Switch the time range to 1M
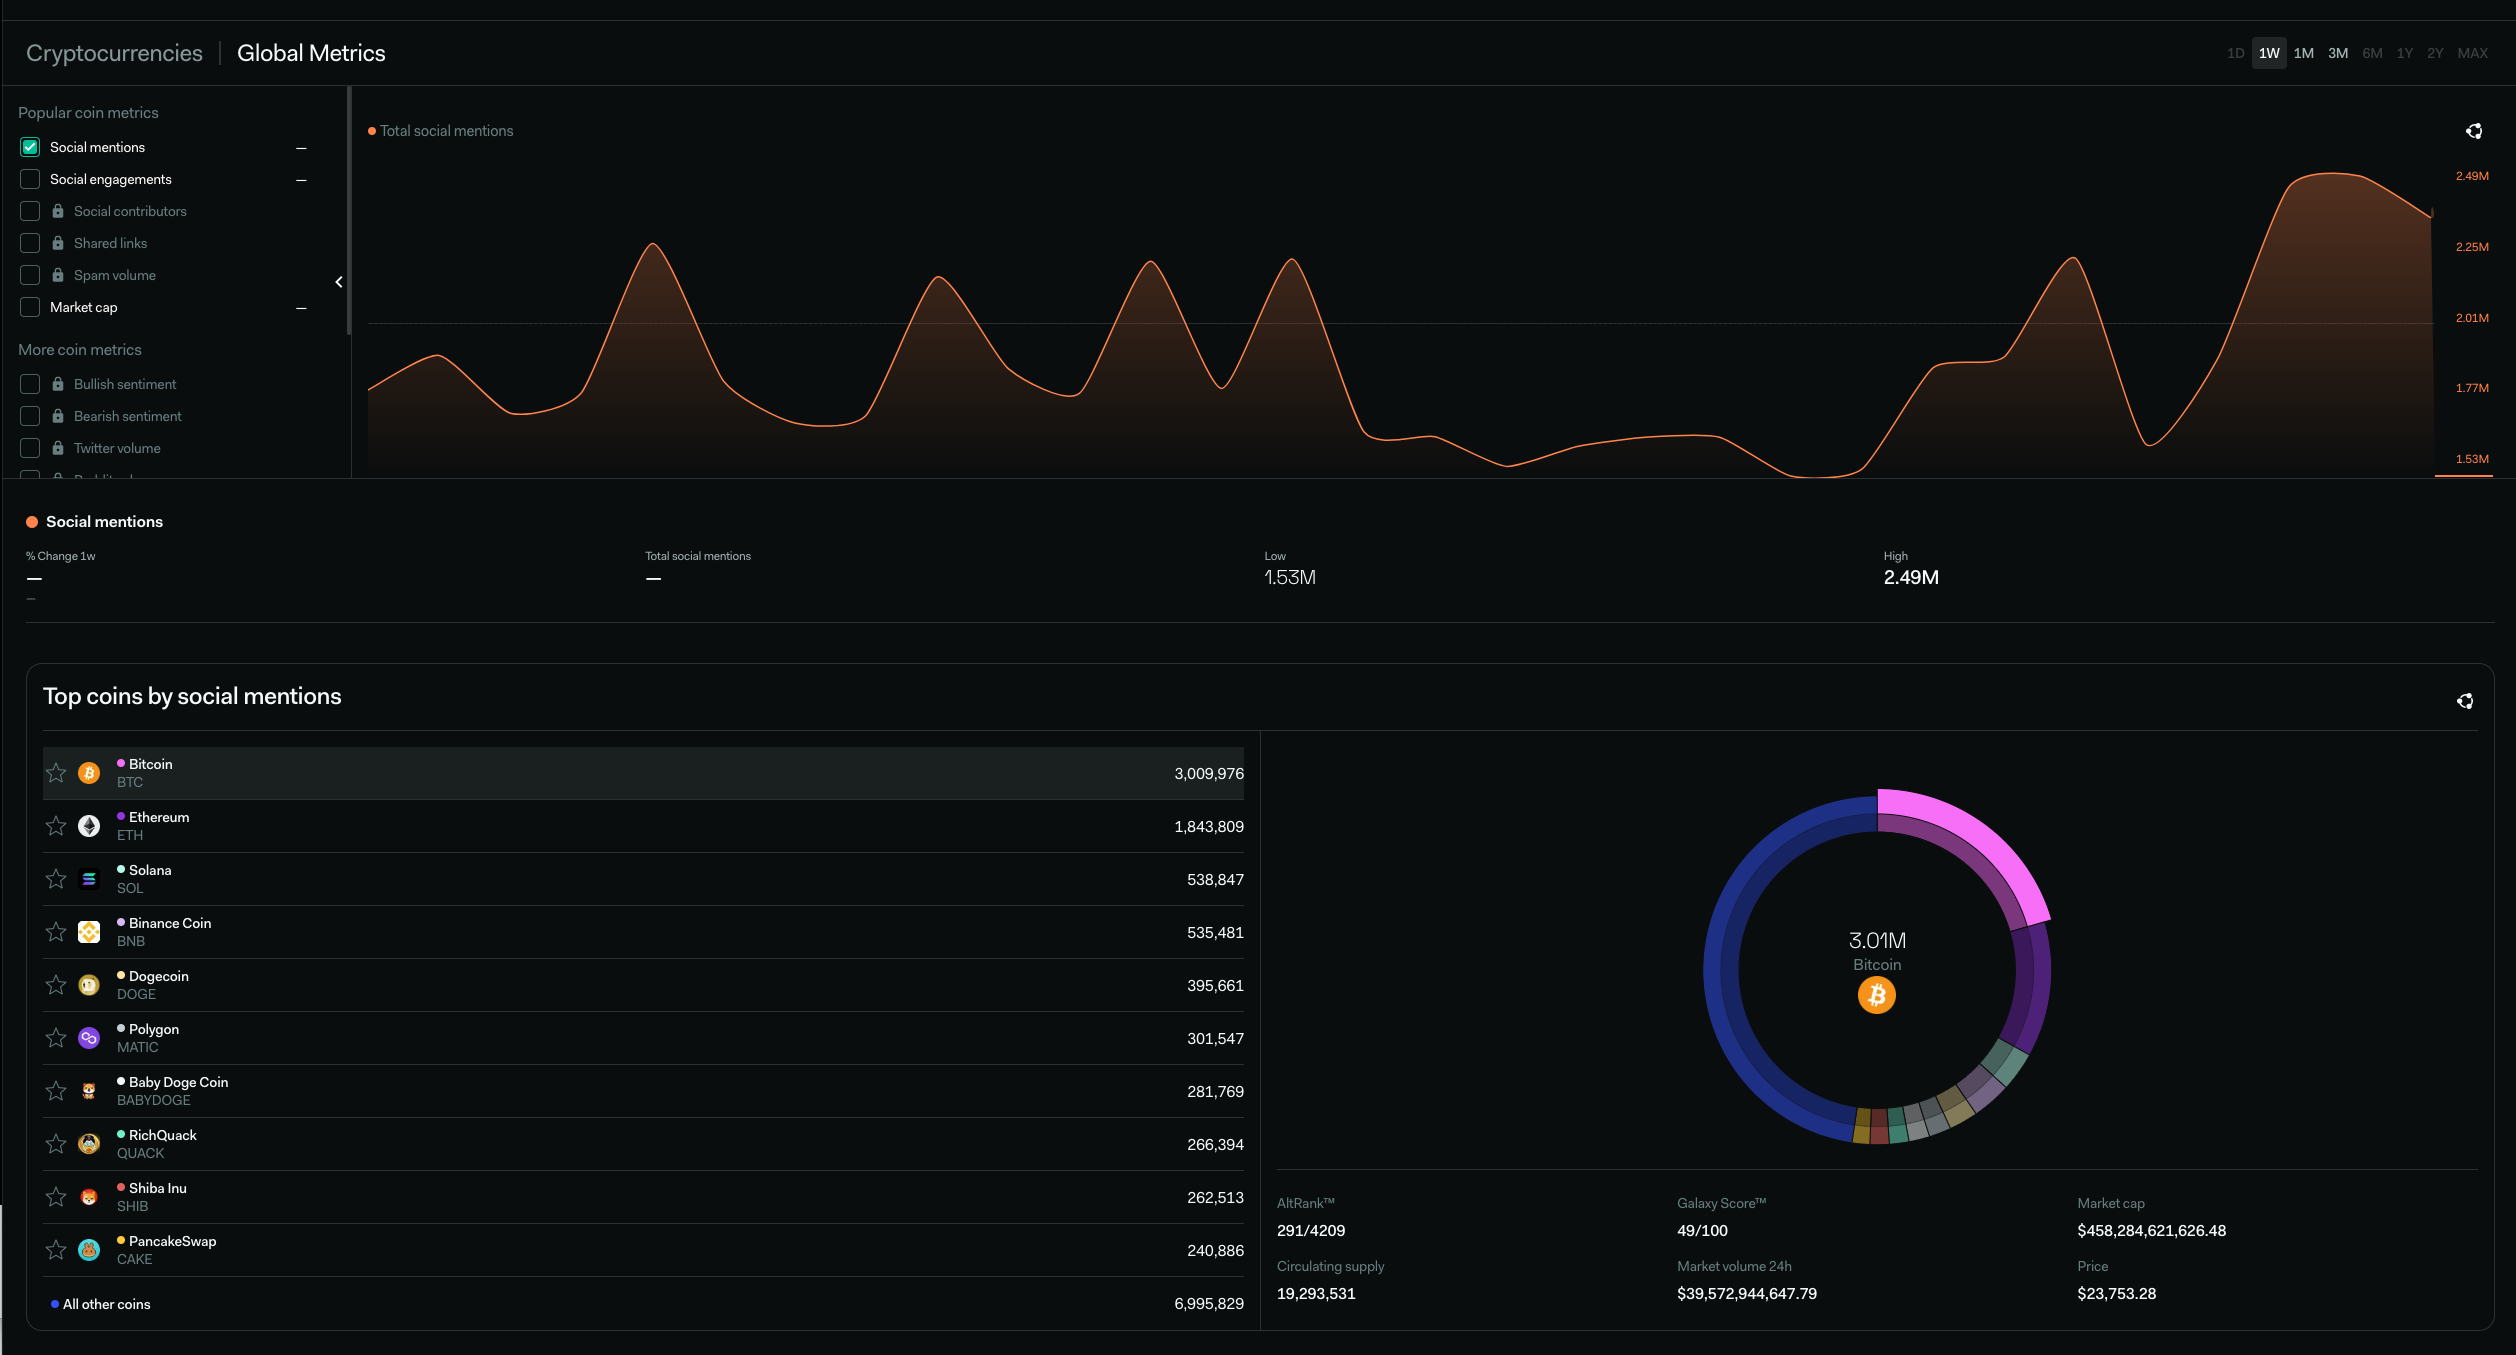Viewport: 2516px width, 1355px height. click(x=2303, y=53)
